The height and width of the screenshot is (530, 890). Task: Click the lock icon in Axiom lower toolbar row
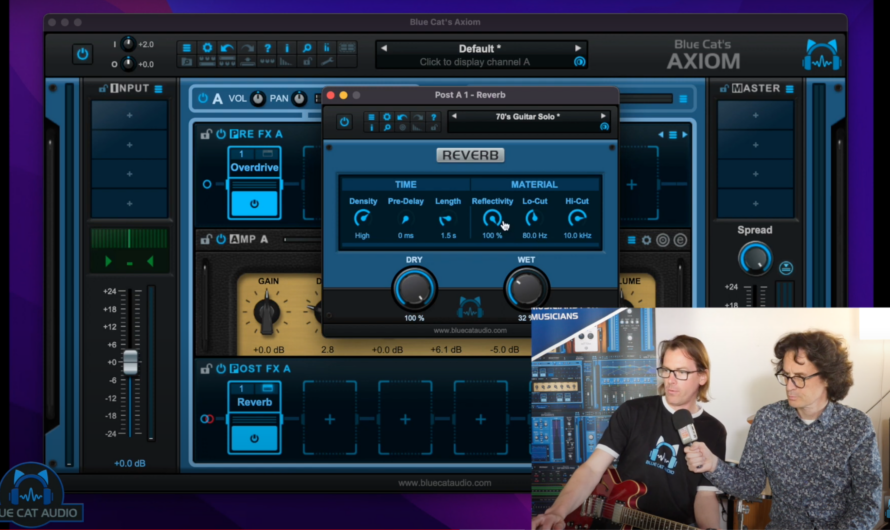(x=307, y=61)
